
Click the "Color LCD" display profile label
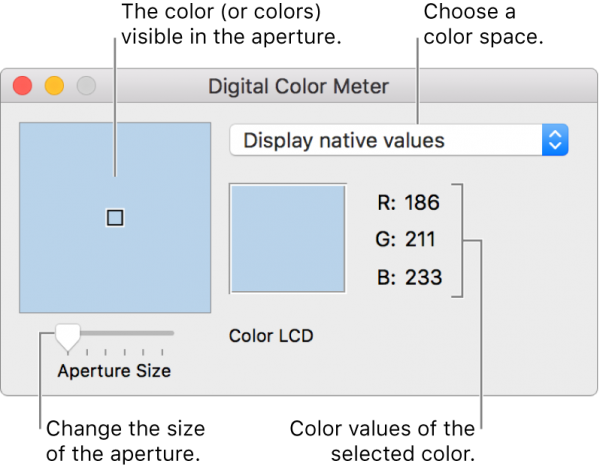pyautogui.click(x=271, y=336)
